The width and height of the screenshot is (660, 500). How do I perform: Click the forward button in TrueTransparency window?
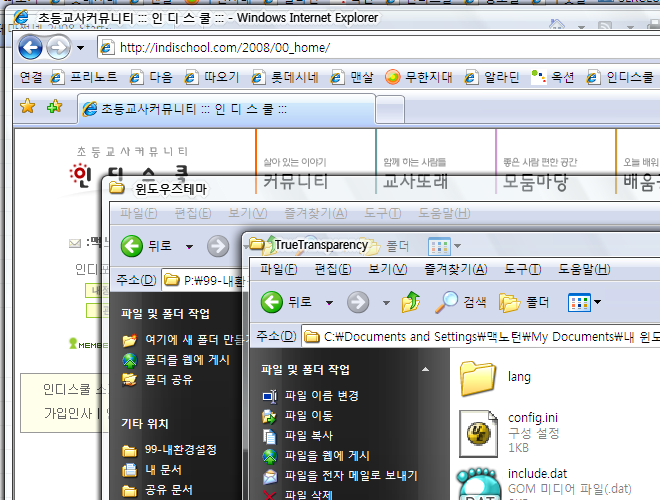pos(358,302)
